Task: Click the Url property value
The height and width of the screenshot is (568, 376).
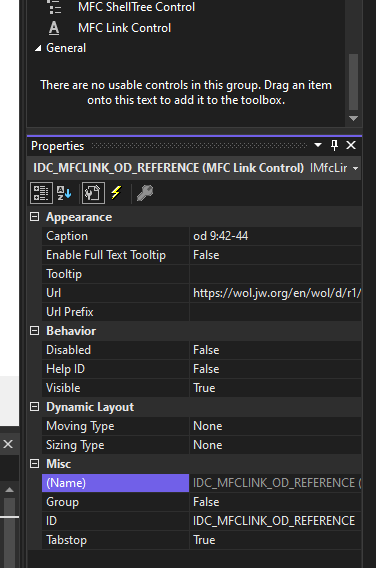Action: coord(275,293)
